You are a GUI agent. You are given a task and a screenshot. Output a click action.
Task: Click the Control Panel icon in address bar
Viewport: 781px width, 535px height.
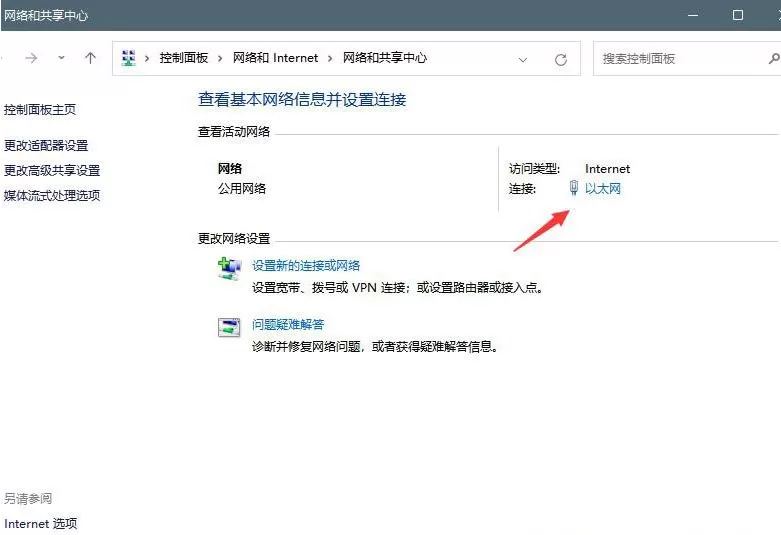tap(129, 58)
